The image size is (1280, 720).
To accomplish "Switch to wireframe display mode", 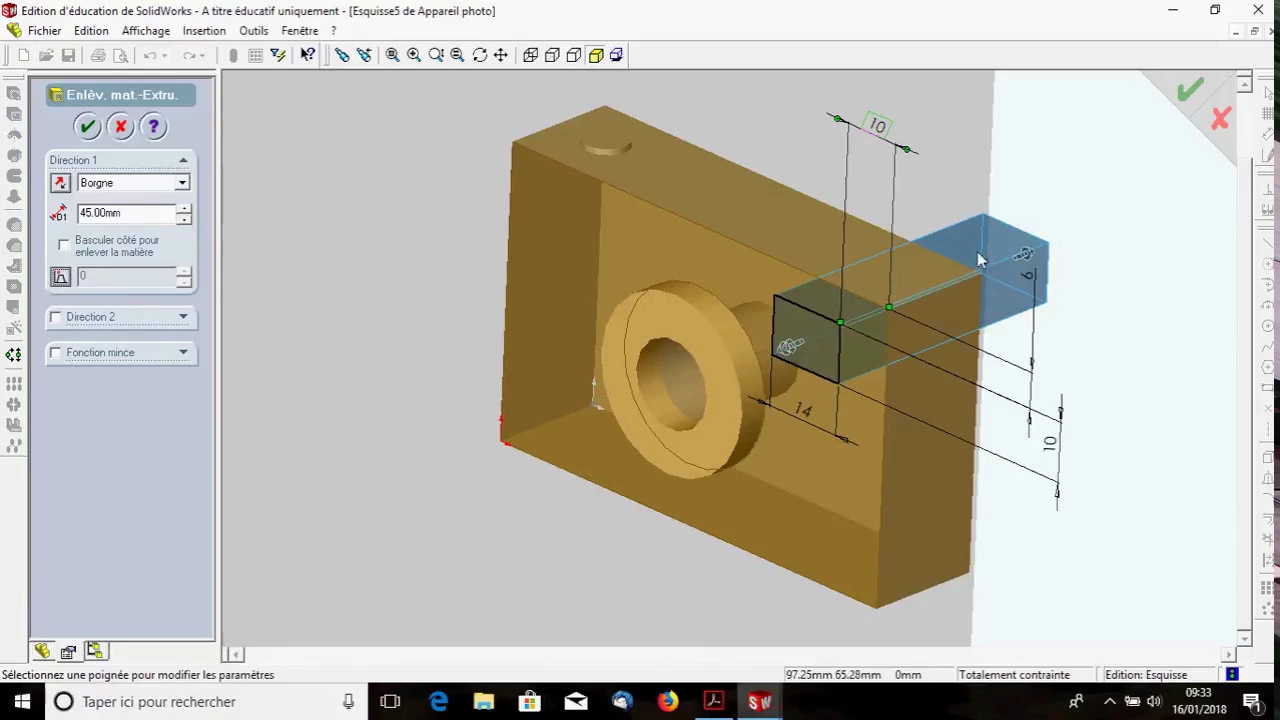I will [531, 55].
